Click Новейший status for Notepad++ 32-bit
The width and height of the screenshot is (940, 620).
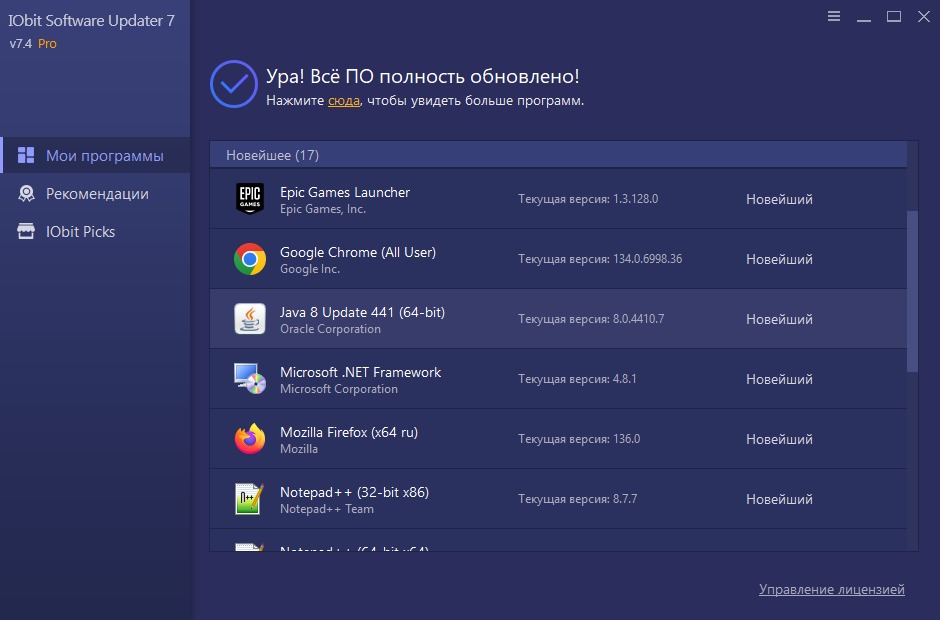[x=779, y=499]
